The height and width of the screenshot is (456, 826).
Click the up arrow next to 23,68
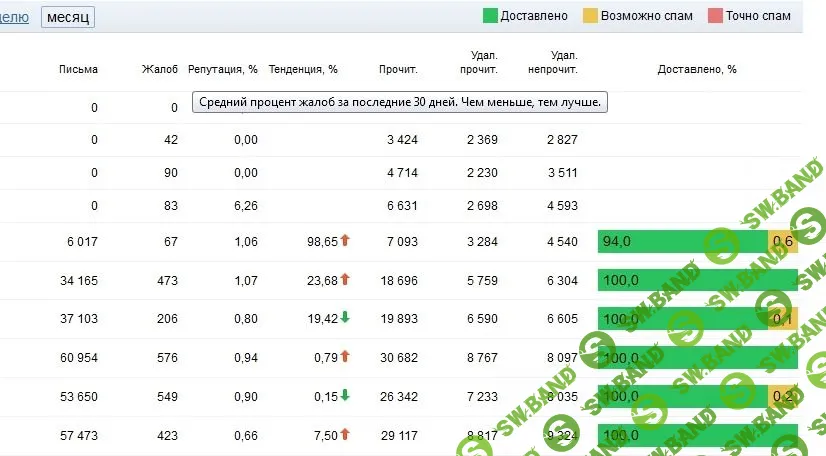click(x=345, y=279)
